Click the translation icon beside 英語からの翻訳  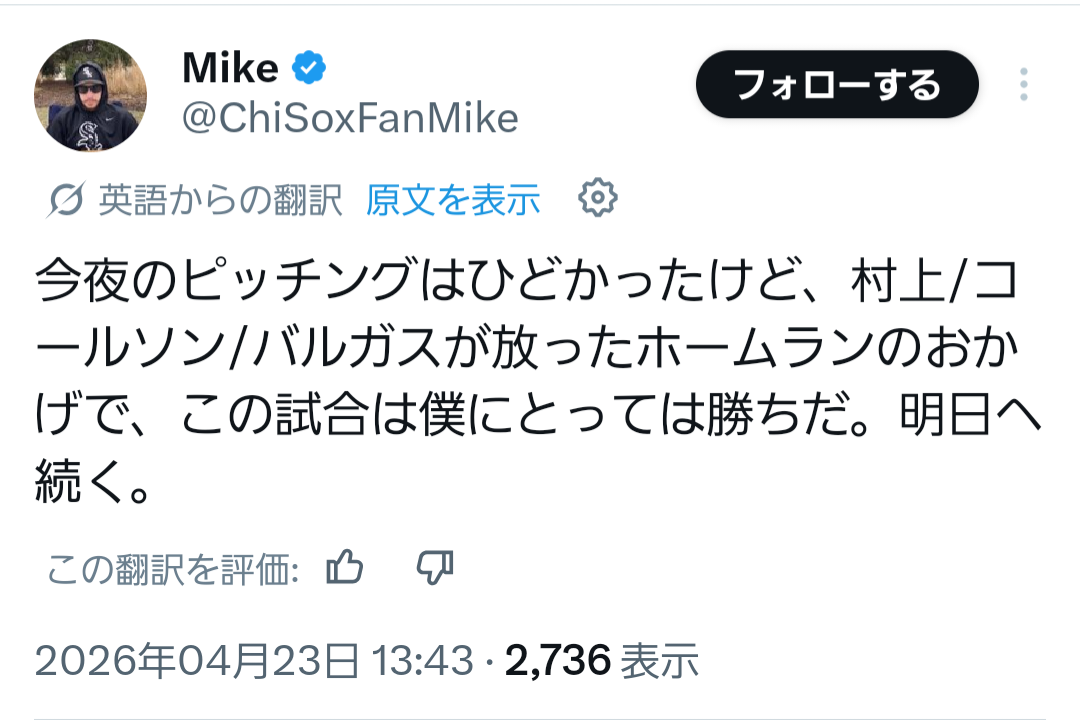click(66, 201)
